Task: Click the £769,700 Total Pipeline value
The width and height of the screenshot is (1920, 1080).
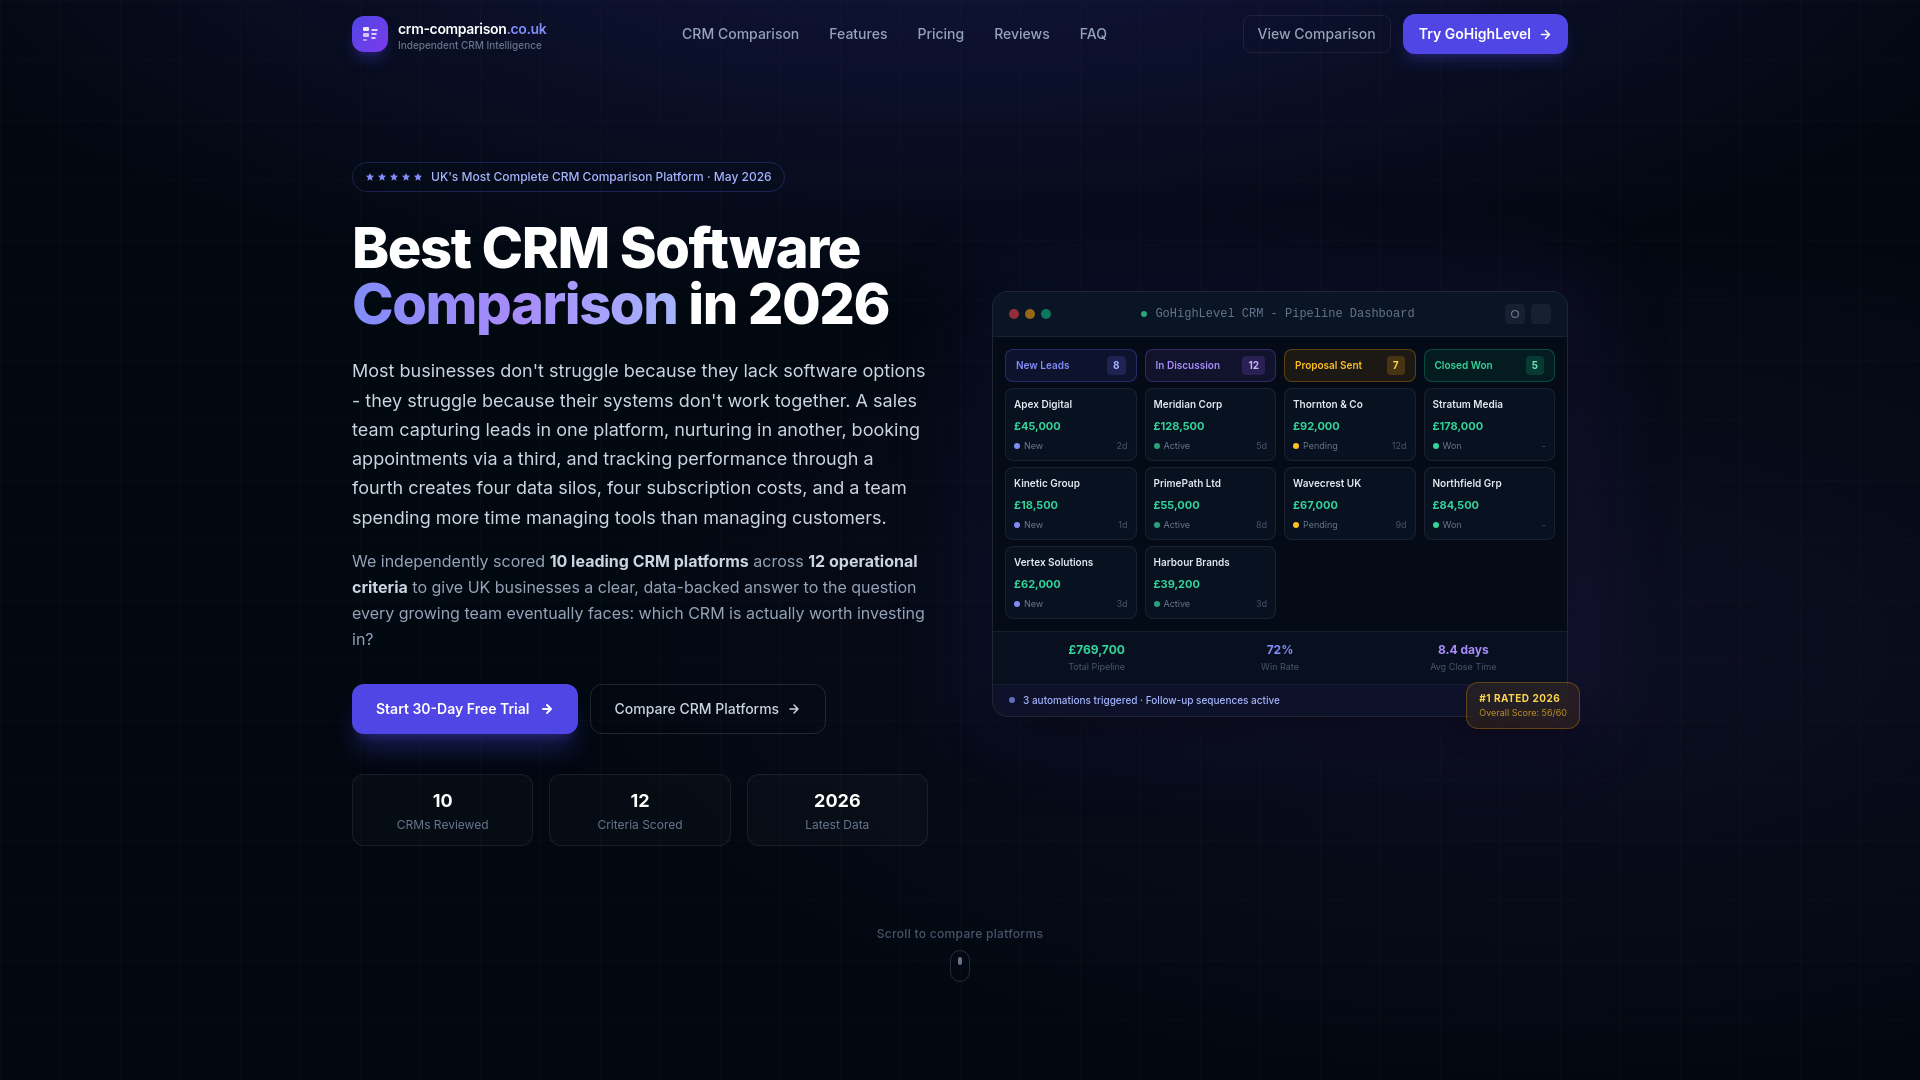Action: 1096,650
